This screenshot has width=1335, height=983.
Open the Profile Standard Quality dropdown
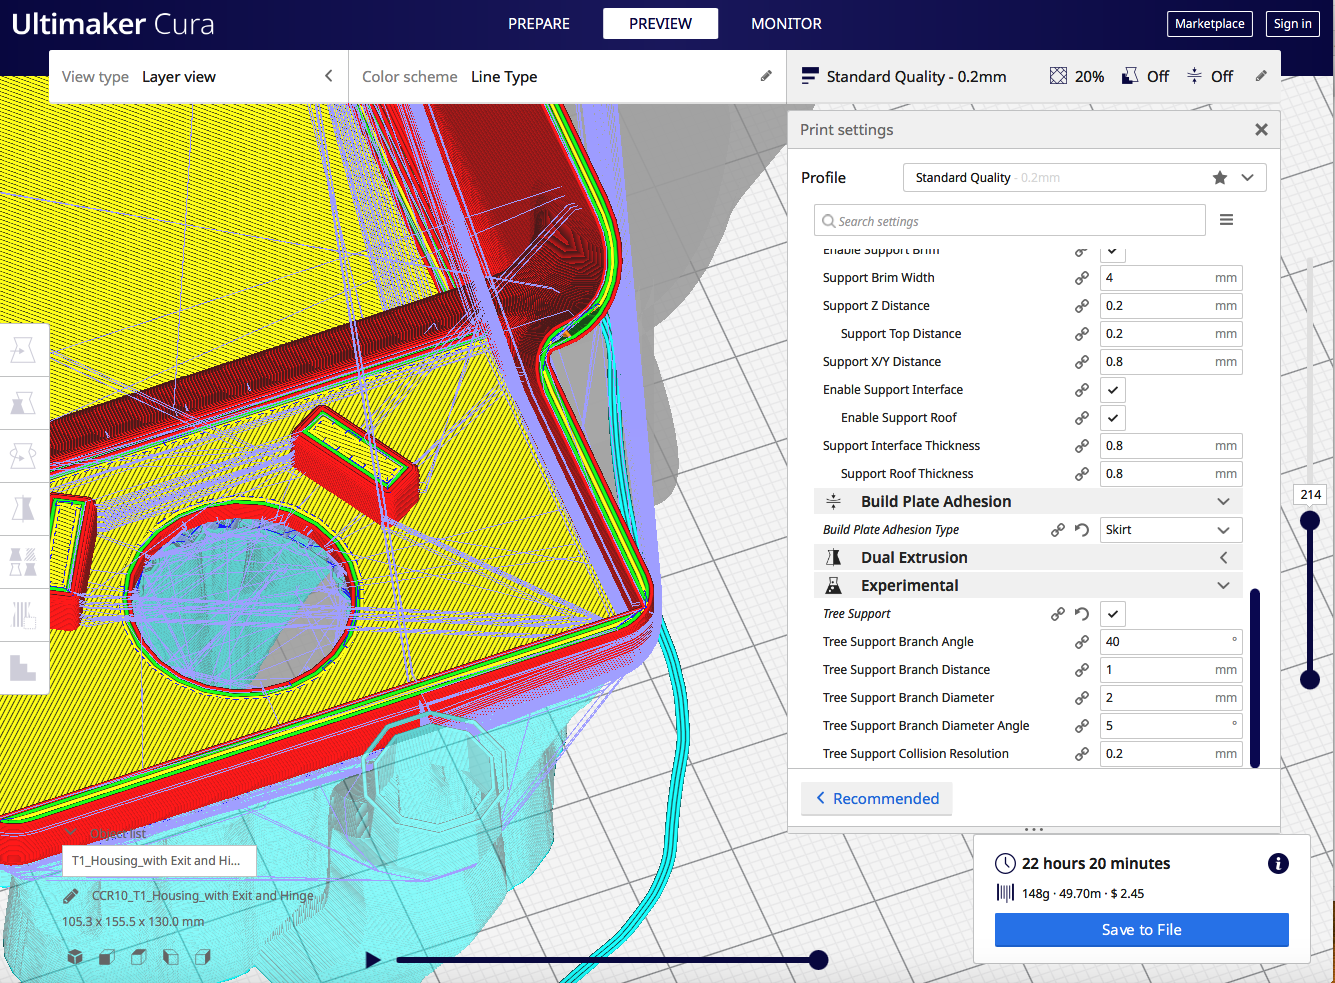coord(1084,177)
